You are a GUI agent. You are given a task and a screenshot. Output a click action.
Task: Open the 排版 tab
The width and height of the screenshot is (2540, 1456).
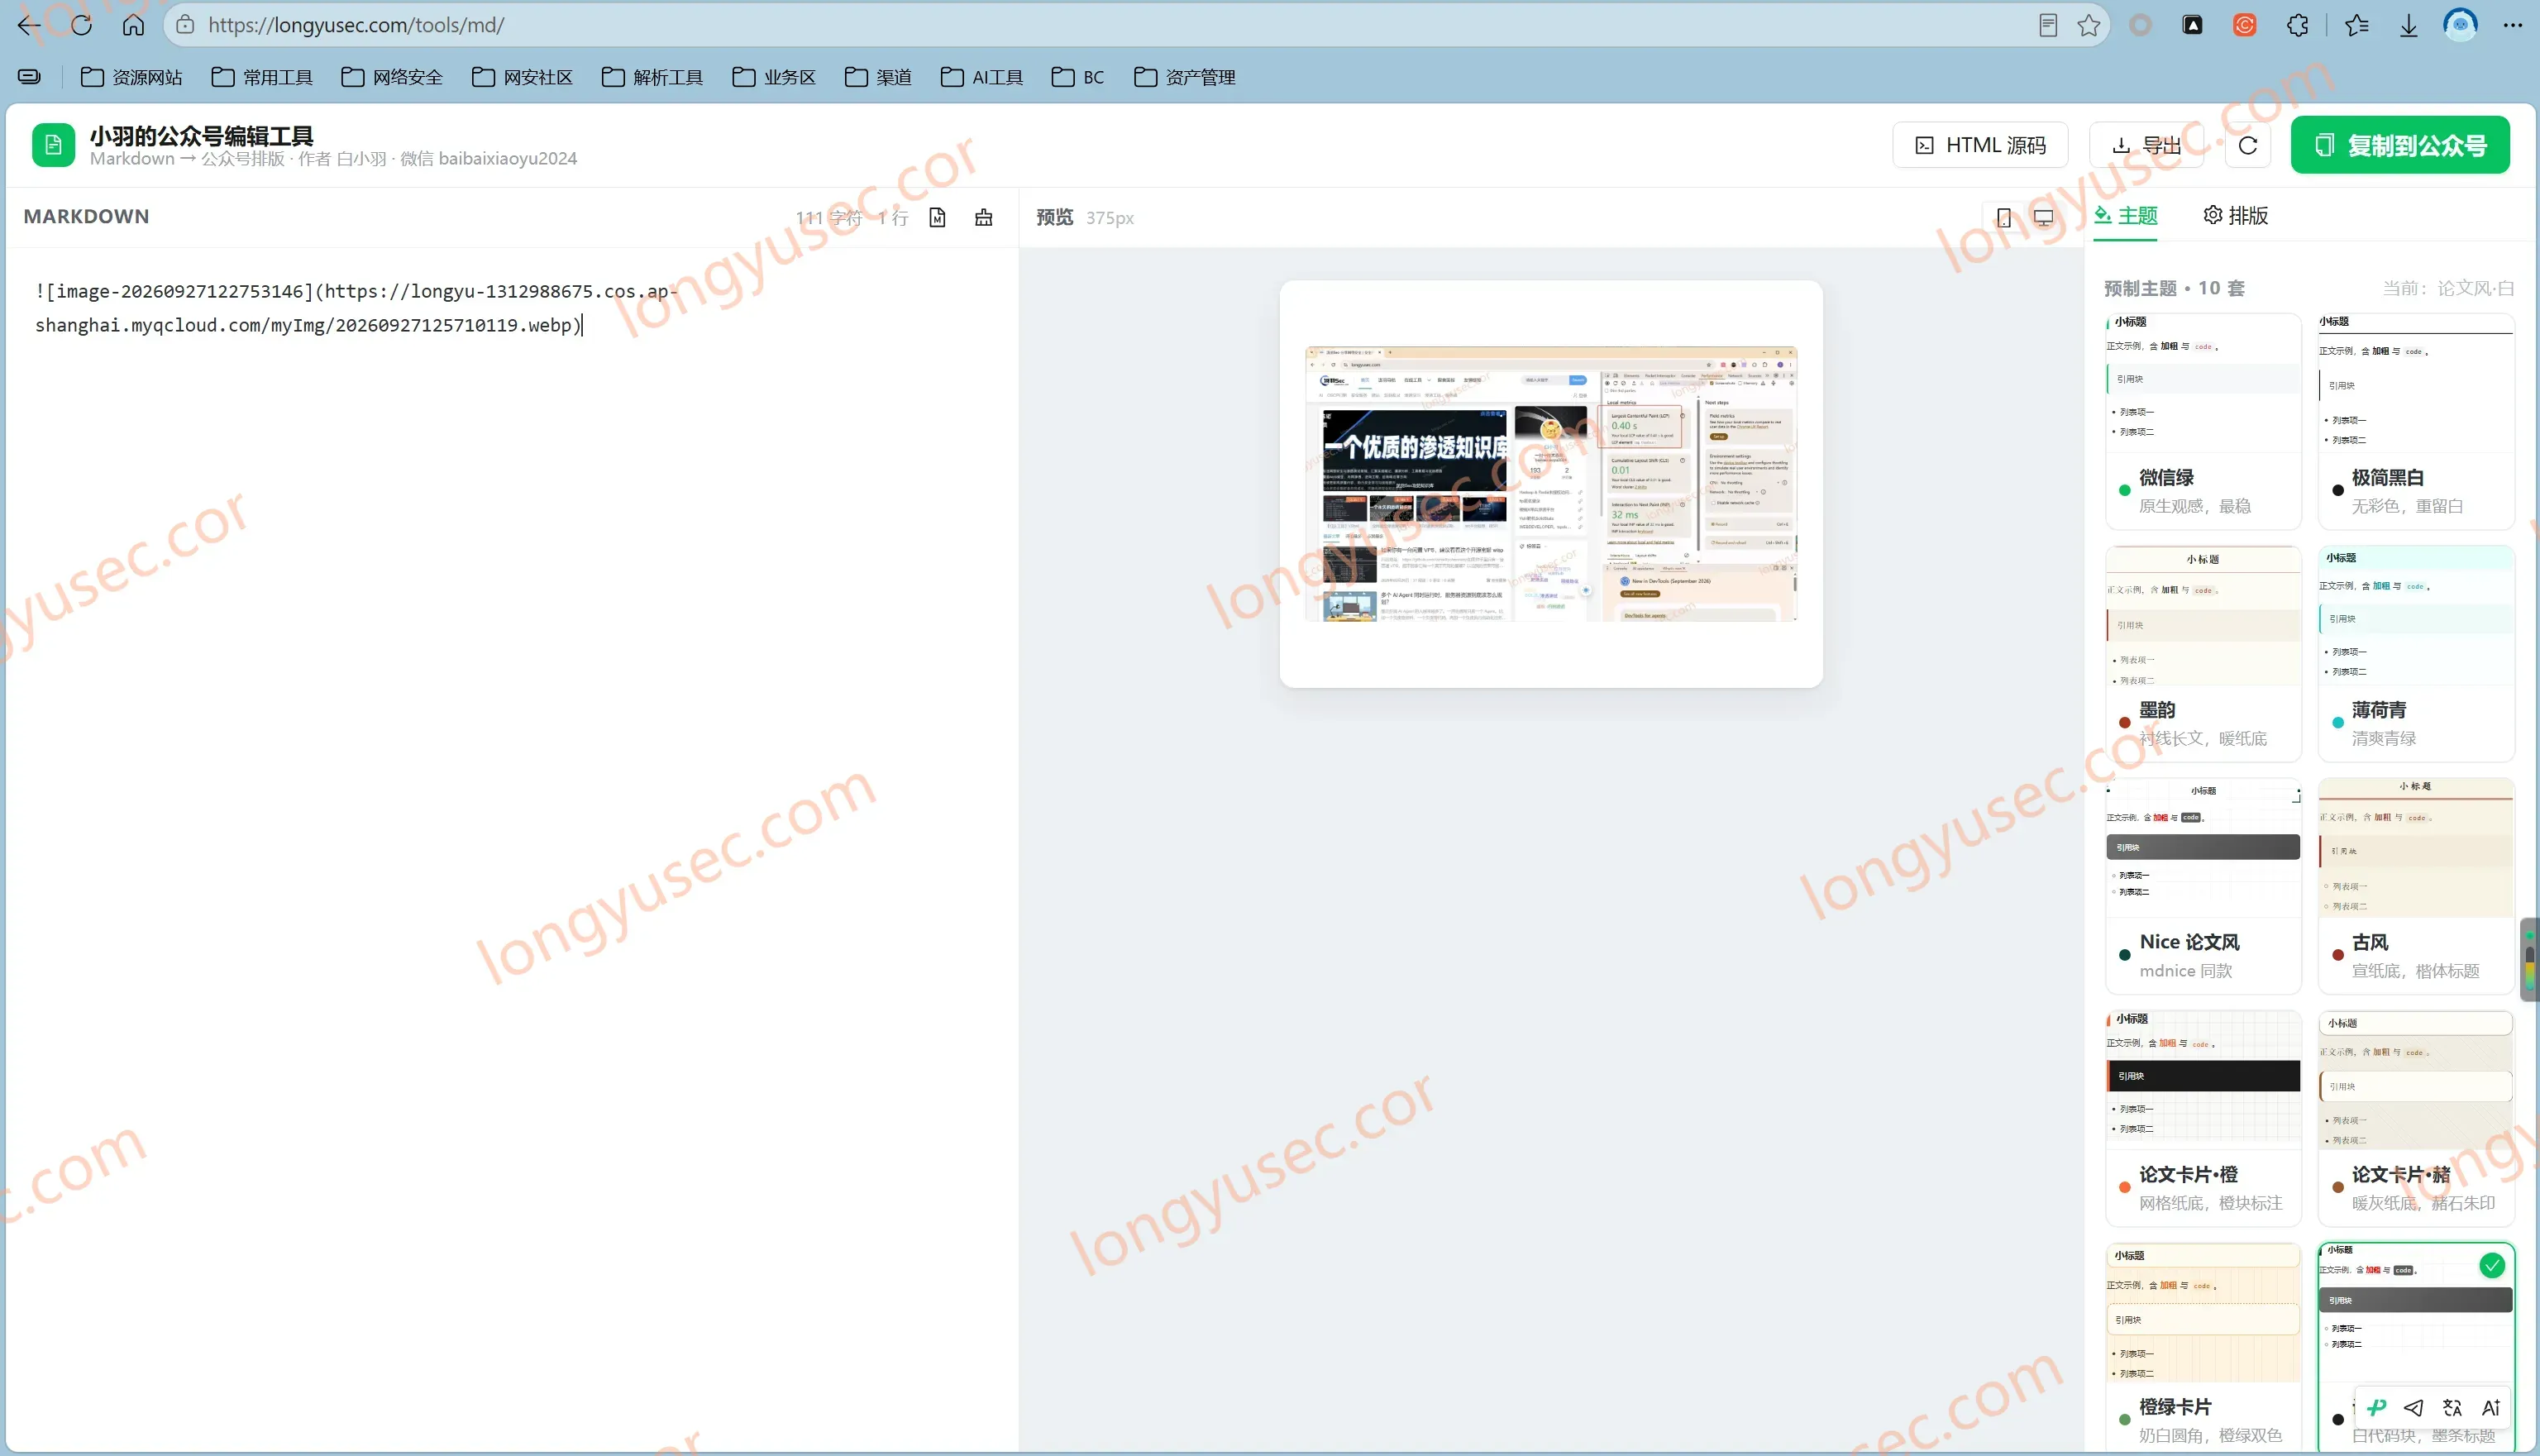(x=2236, y=215)
